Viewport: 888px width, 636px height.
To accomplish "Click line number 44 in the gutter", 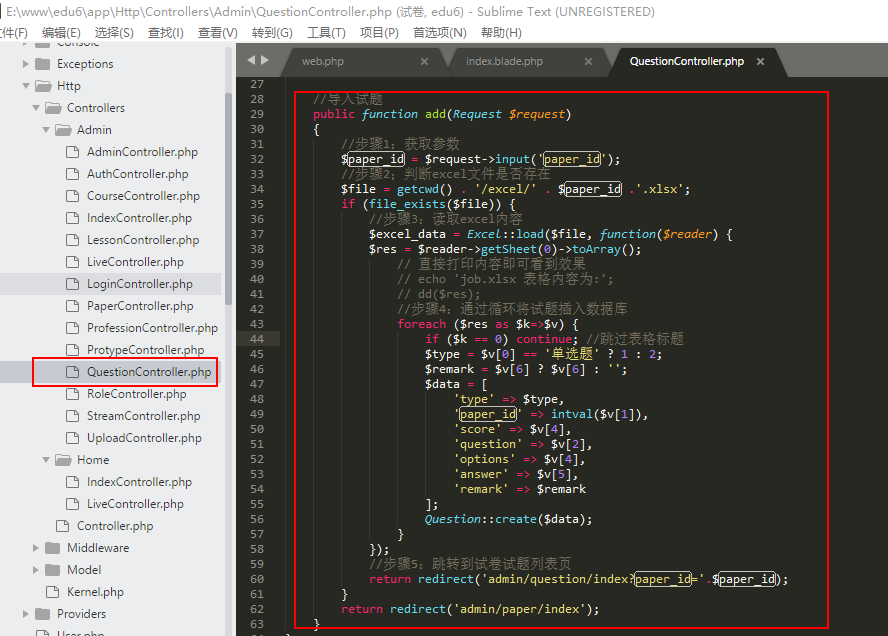I will [x=257, y=339].
